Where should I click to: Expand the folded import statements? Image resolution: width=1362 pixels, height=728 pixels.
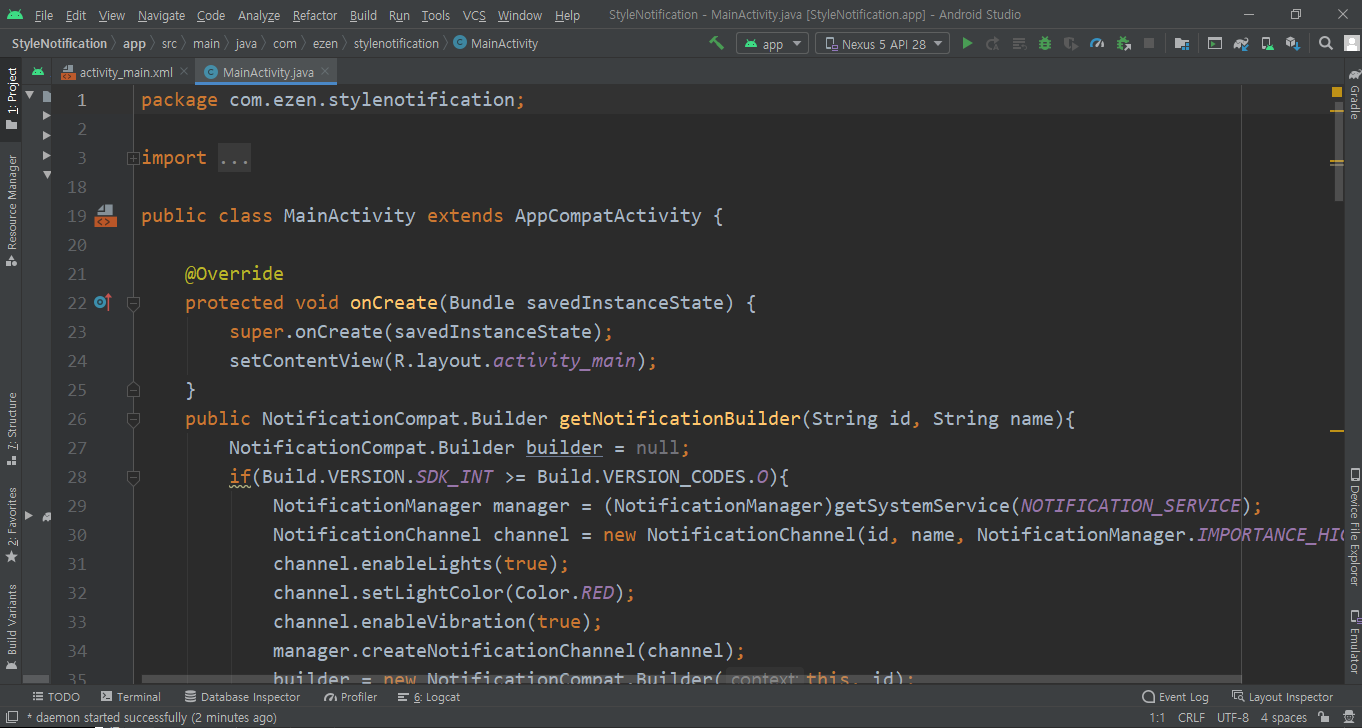point(133,157)
